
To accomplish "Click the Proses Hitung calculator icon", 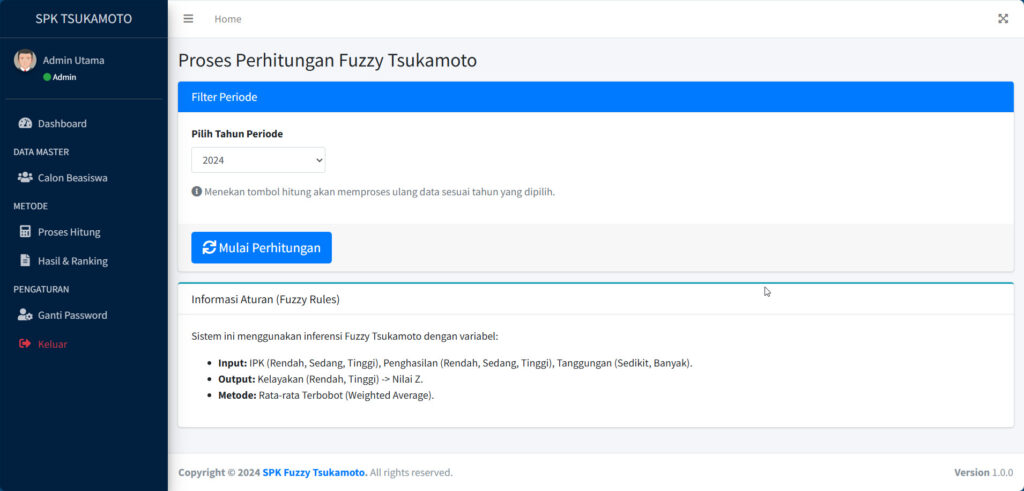I will tap(25, 232).
